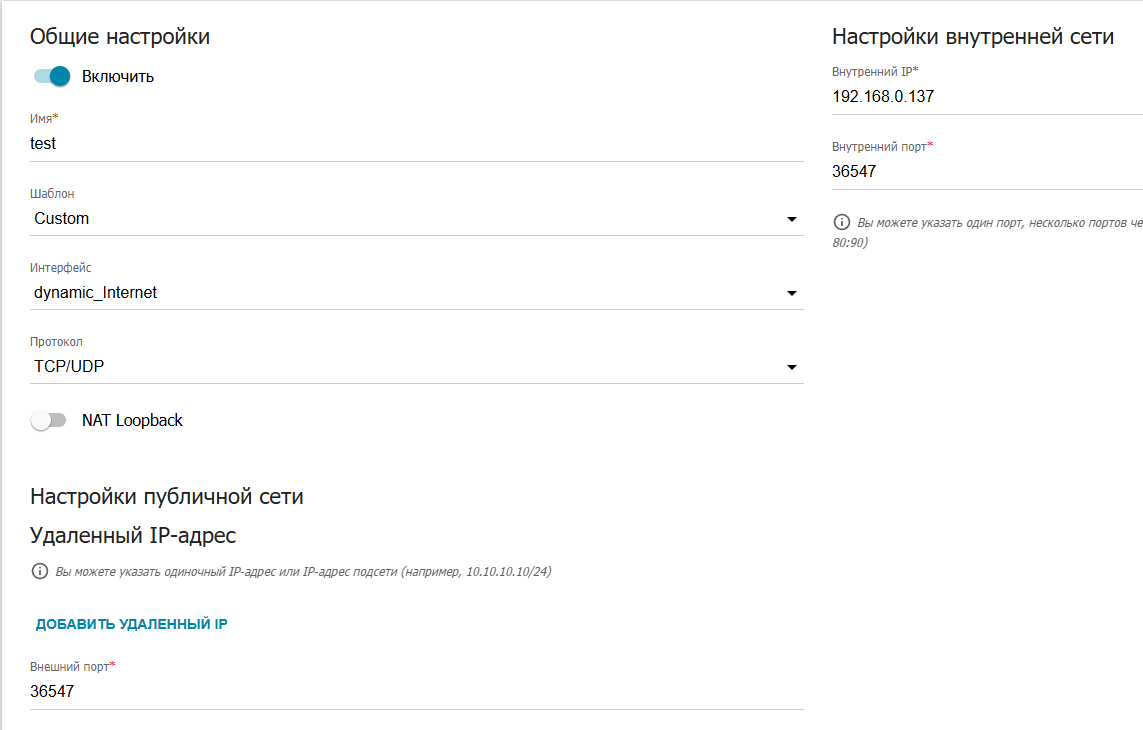Click the Удаленный IP-адрес subheading
This screenshot has width=1143, height=730.
pyautogui.click(x=133, y=536)
